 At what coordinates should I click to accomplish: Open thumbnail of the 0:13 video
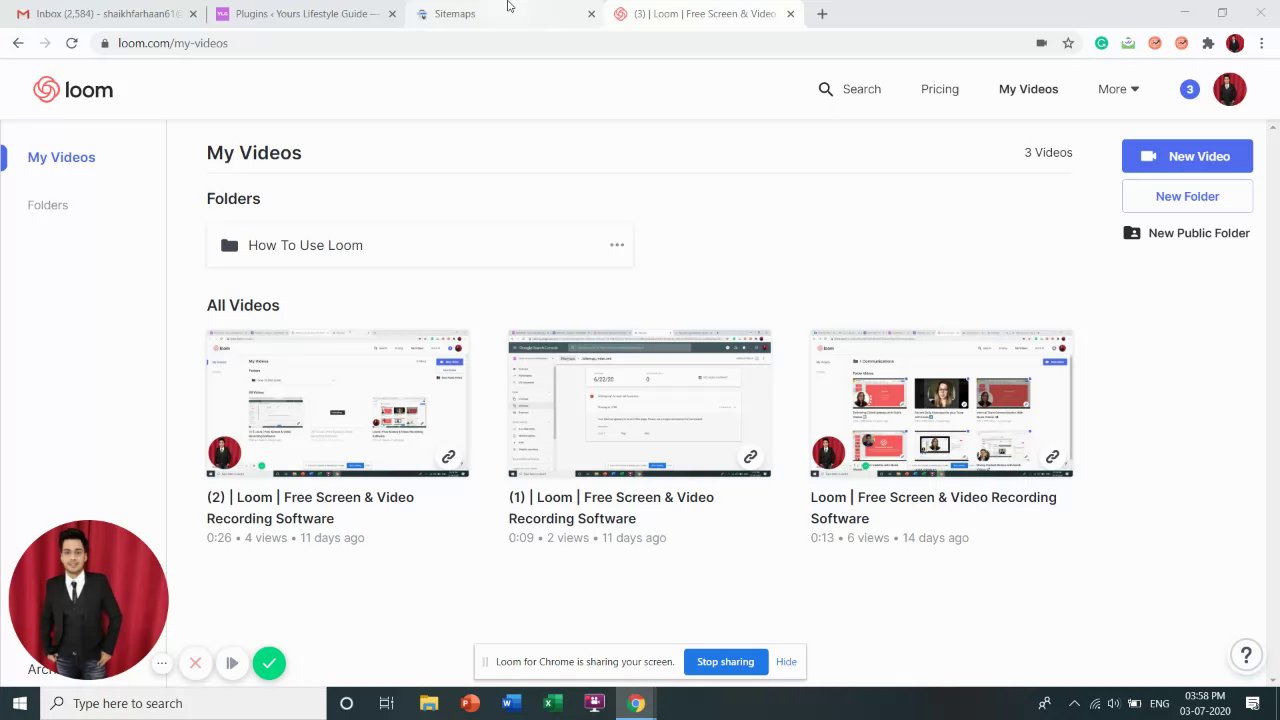pyautogui.click(x=942, y=404)
